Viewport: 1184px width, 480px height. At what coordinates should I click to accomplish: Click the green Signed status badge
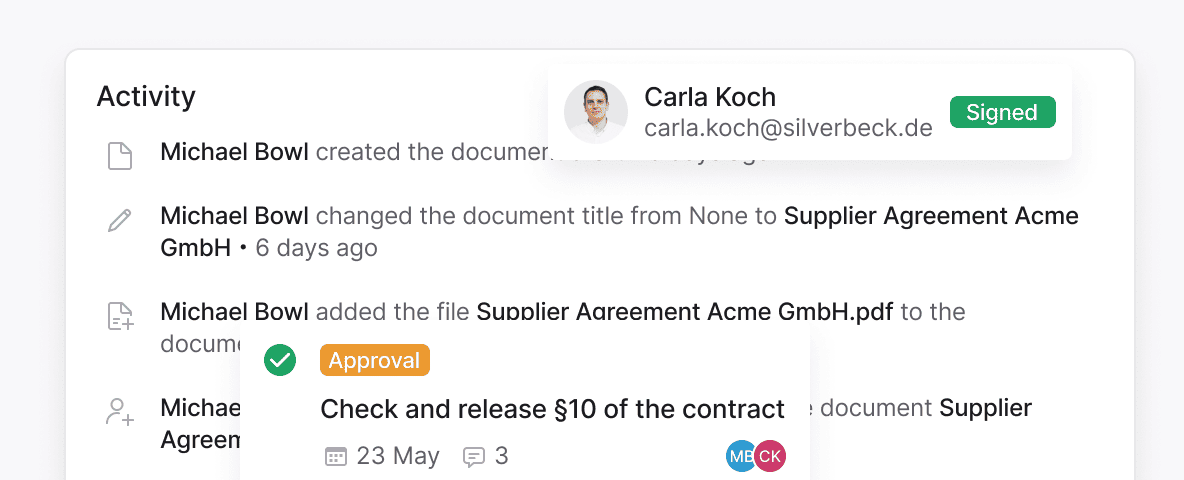tap(1002, 112)
